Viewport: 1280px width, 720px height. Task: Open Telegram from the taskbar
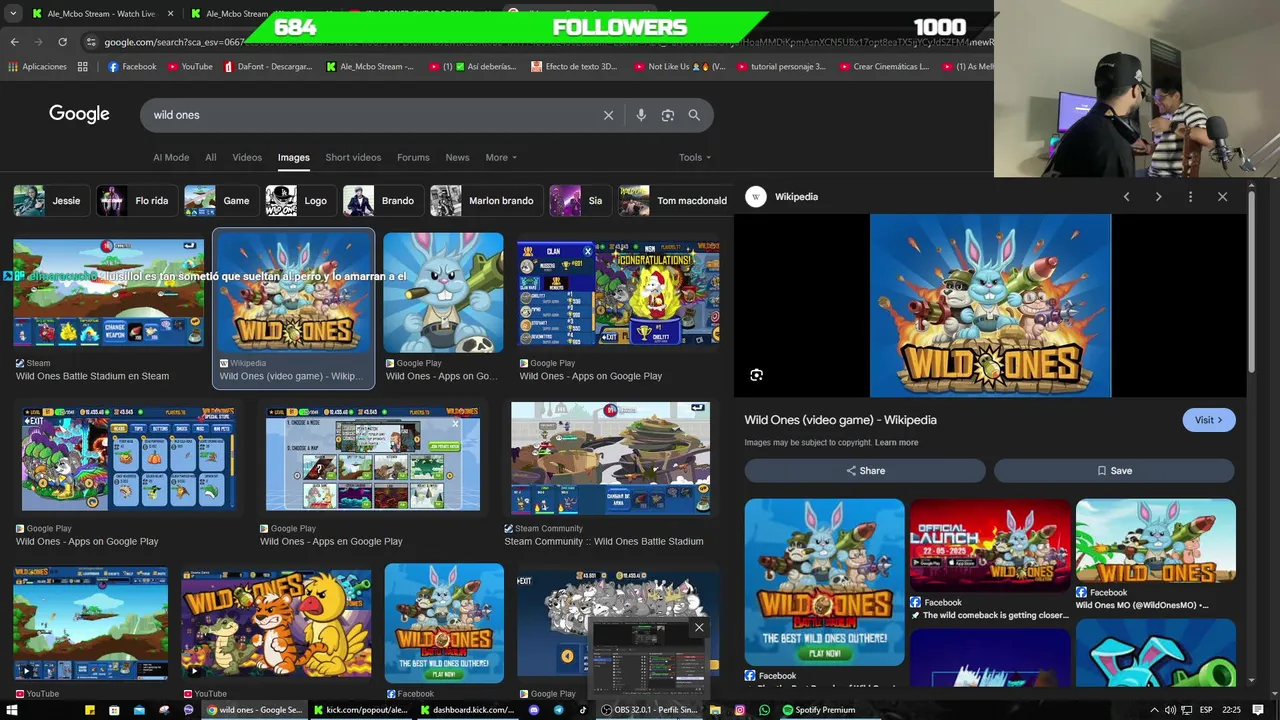(x=559, y=710)
